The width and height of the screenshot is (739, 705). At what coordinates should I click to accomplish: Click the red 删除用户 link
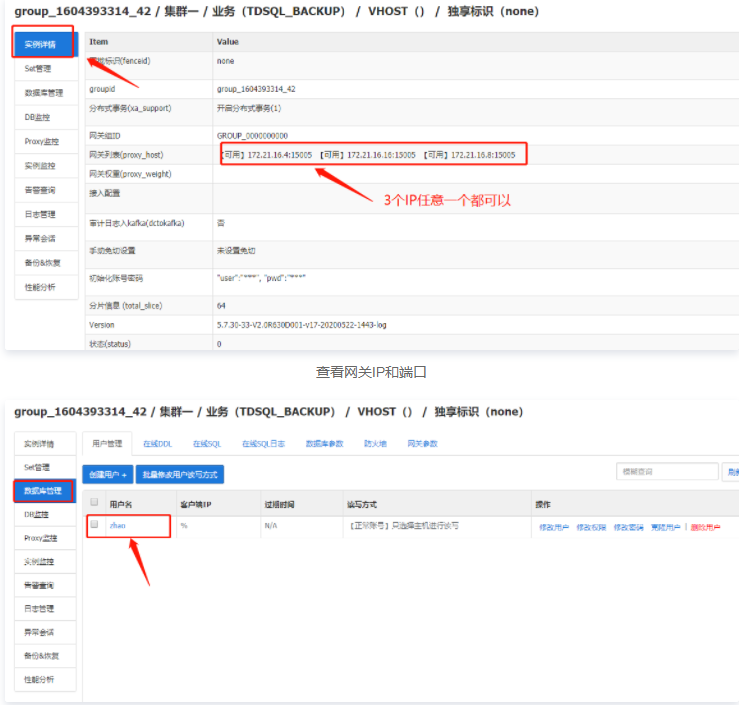(x=704, y=526)
